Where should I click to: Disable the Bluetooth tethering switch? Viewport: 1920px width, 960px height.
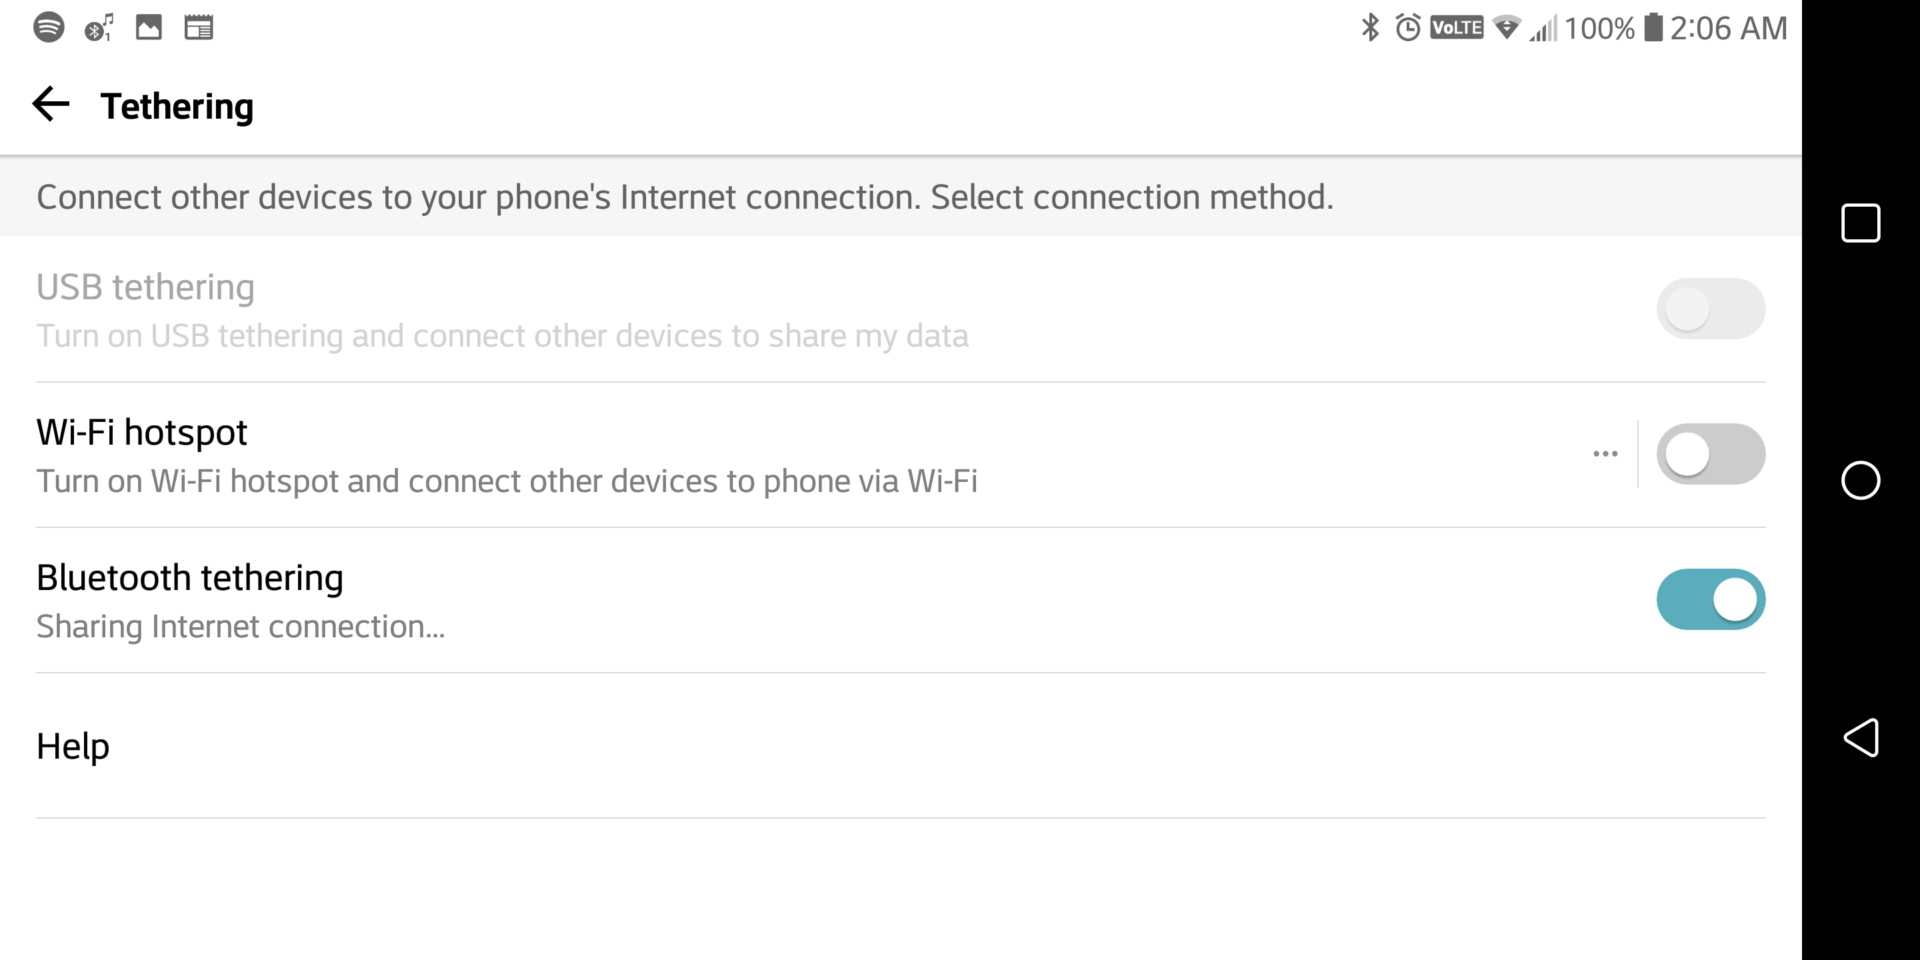point(1711,599)
